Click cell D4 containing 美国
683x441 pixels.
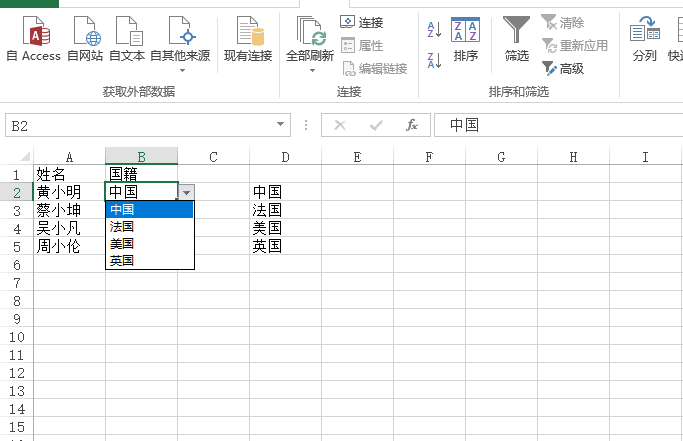pos(285,228)
